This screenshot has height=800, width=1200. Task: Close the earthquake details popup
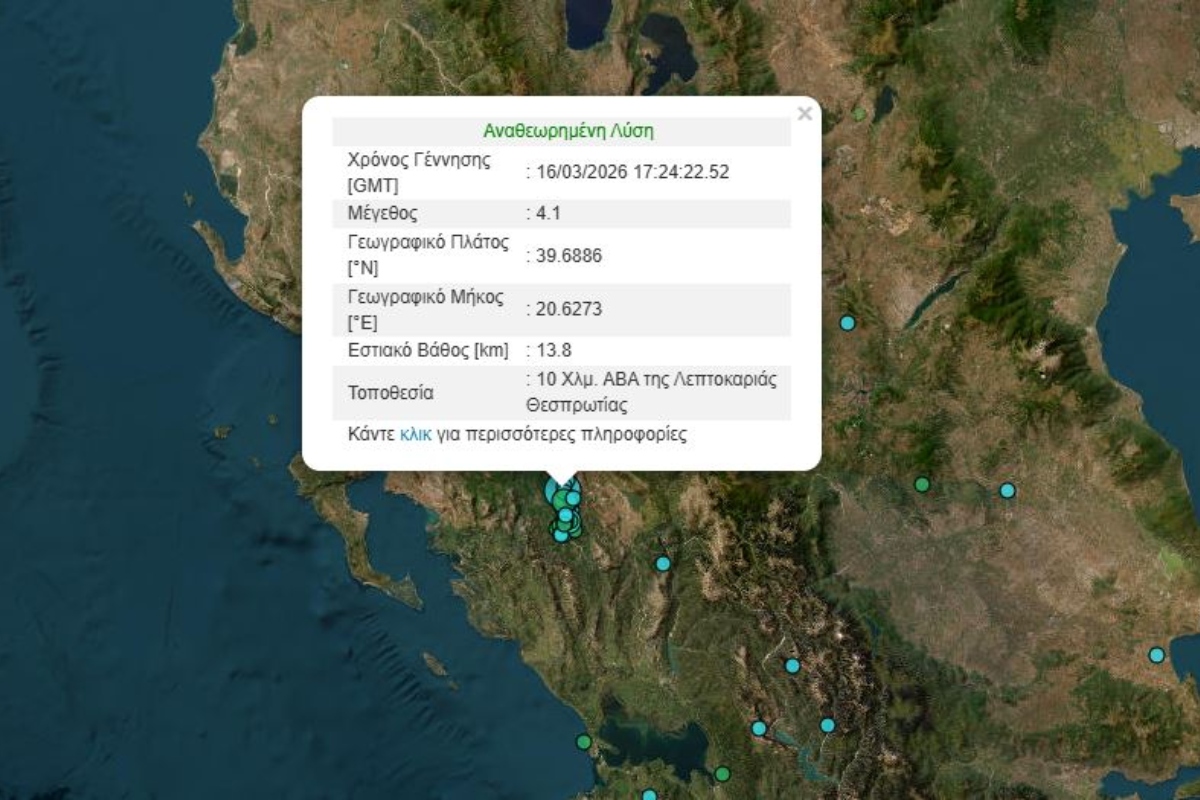[x=804, y=114]
